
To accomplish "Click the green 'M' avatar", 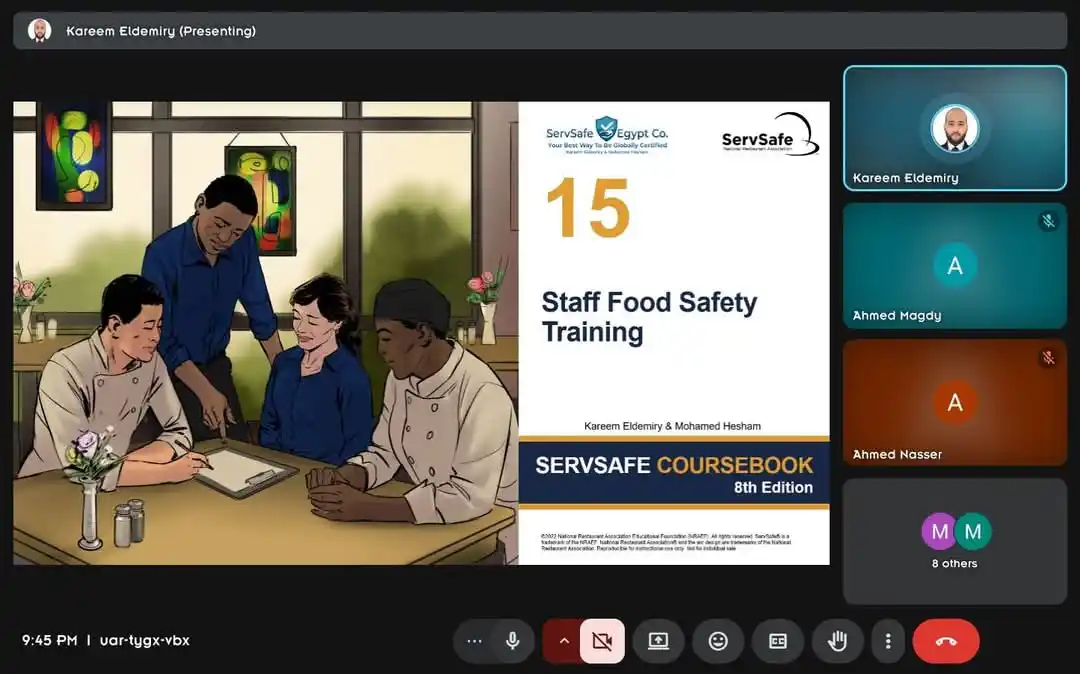I will [x=973, y=531].
